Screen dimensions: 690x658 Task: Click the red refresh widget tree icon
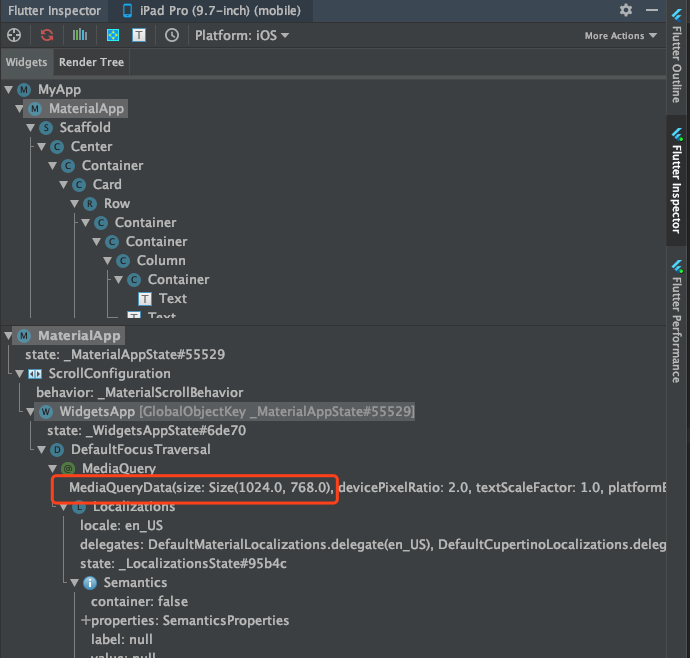(x=47, y=35)
